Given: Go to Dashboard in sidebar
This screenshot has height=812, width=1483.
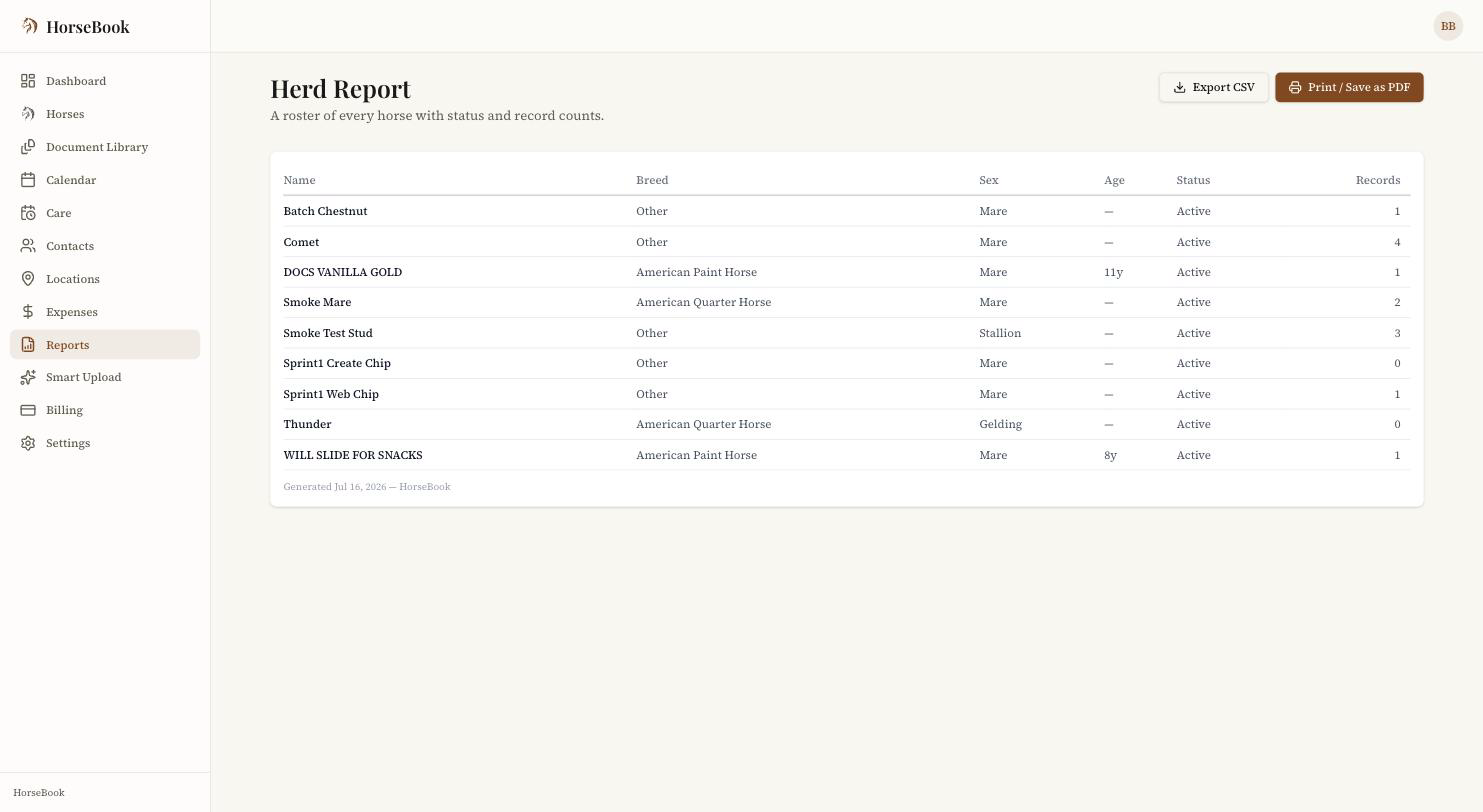Looking at the screenshot, I should coord(105,81).
